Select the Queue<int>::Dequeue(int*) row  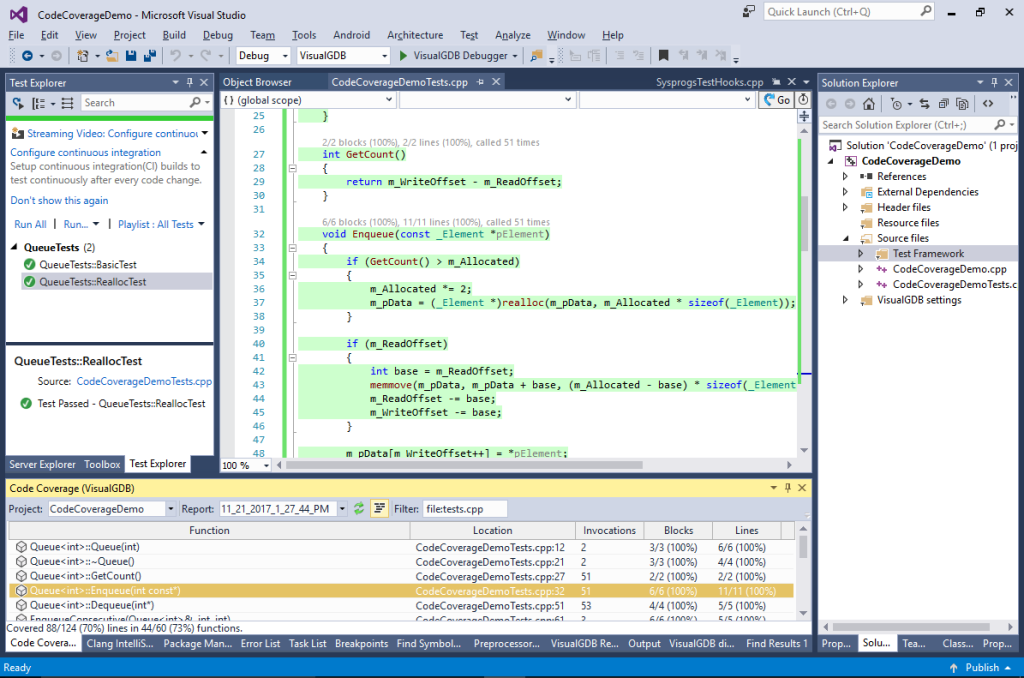(402, 605)
